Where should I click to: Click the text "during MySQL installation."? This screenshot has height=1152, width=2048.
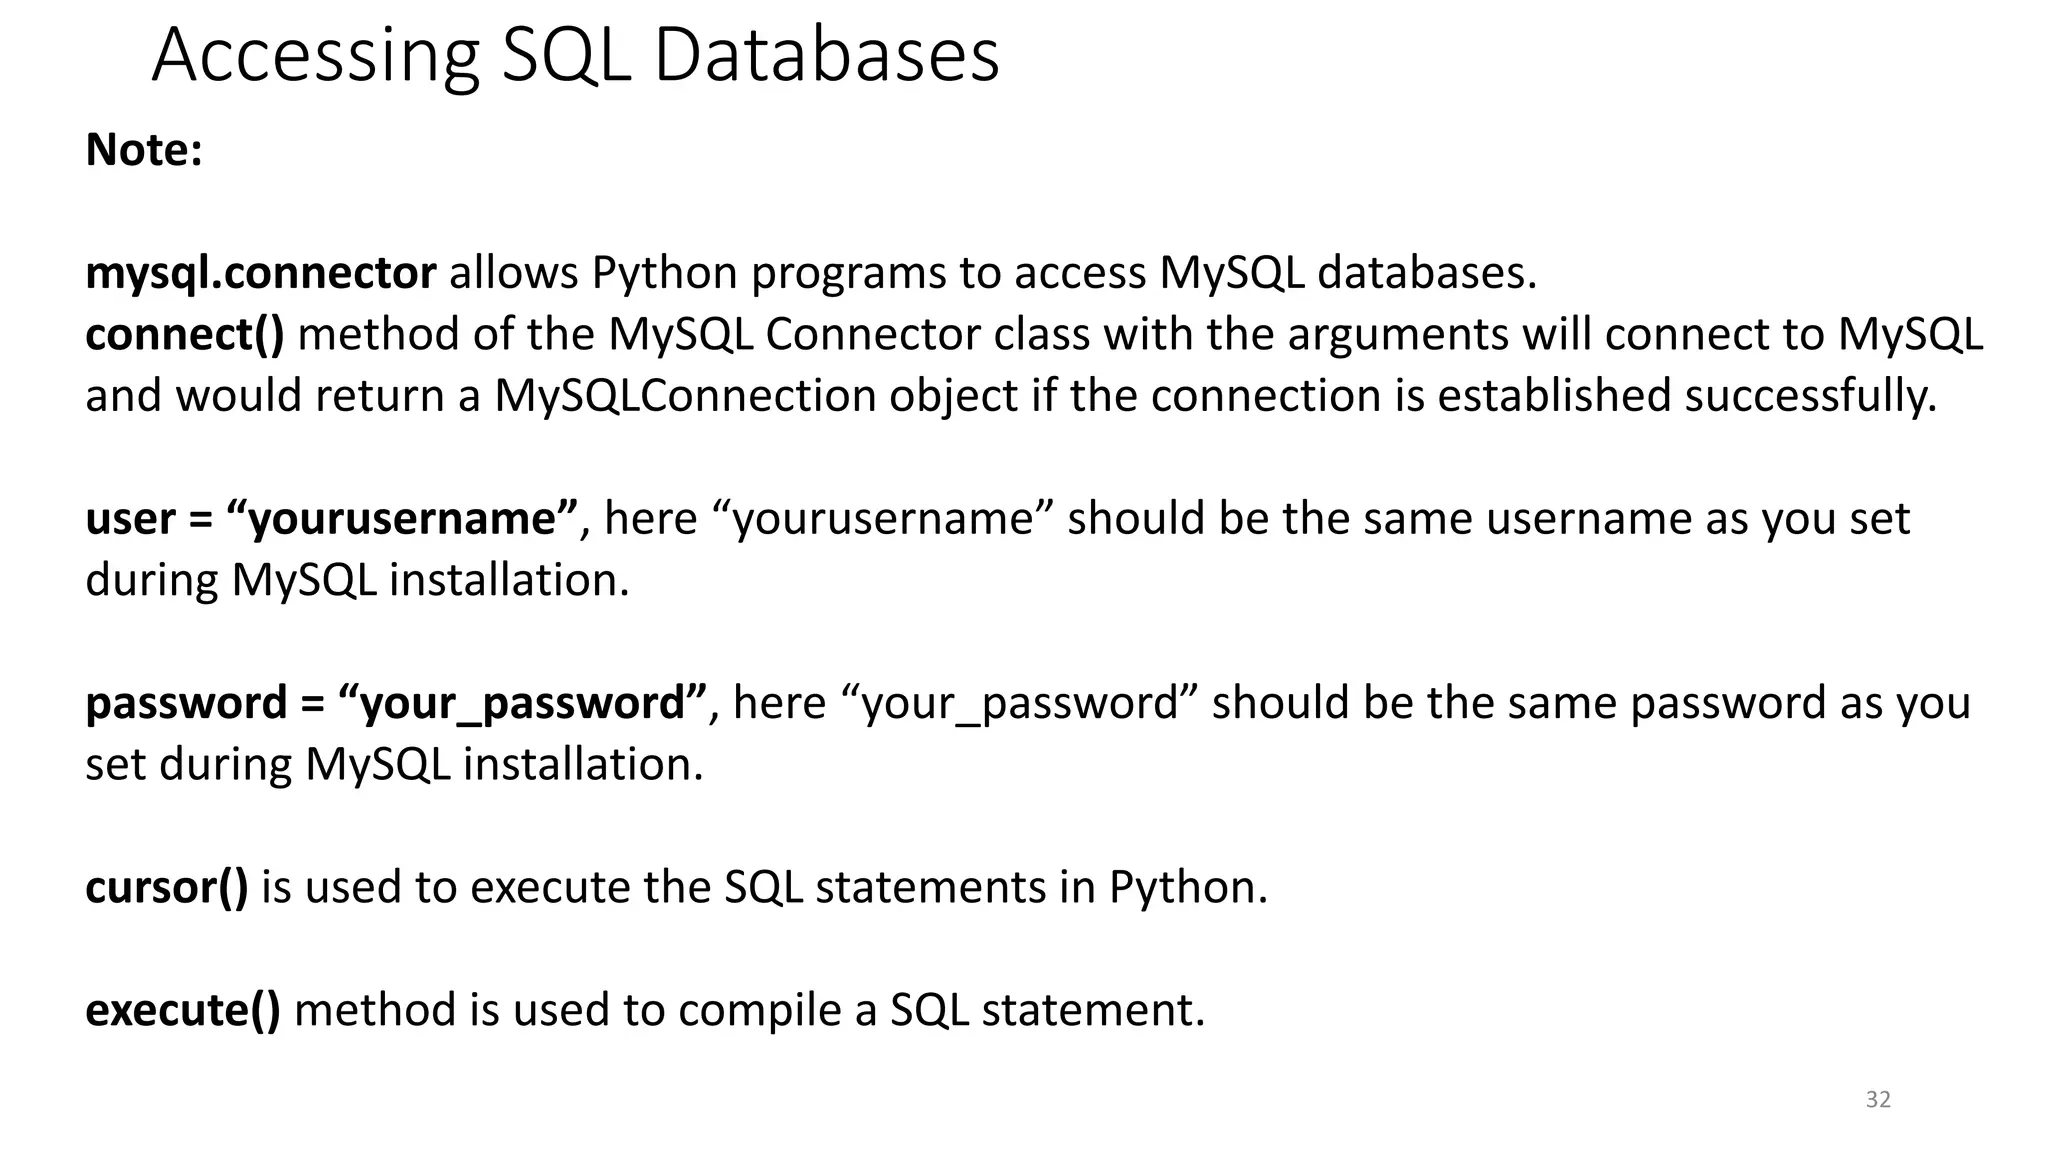(357, 580)
